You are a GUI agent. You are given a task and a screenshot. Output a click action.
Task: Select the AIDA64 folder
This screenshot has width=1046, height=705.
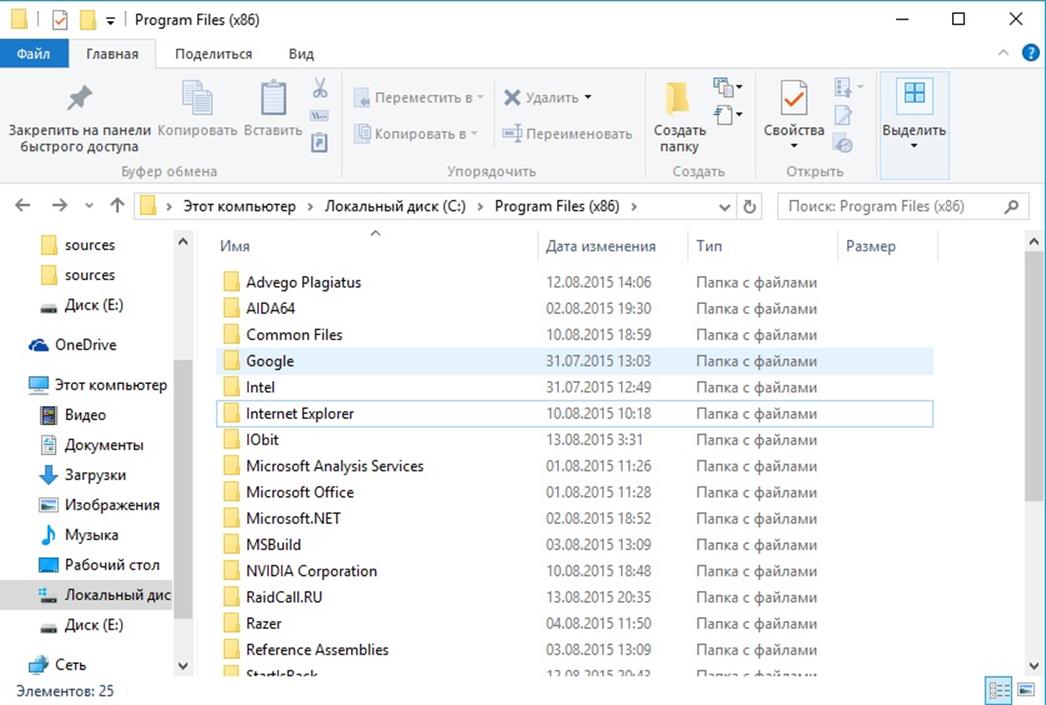point(574,308)
